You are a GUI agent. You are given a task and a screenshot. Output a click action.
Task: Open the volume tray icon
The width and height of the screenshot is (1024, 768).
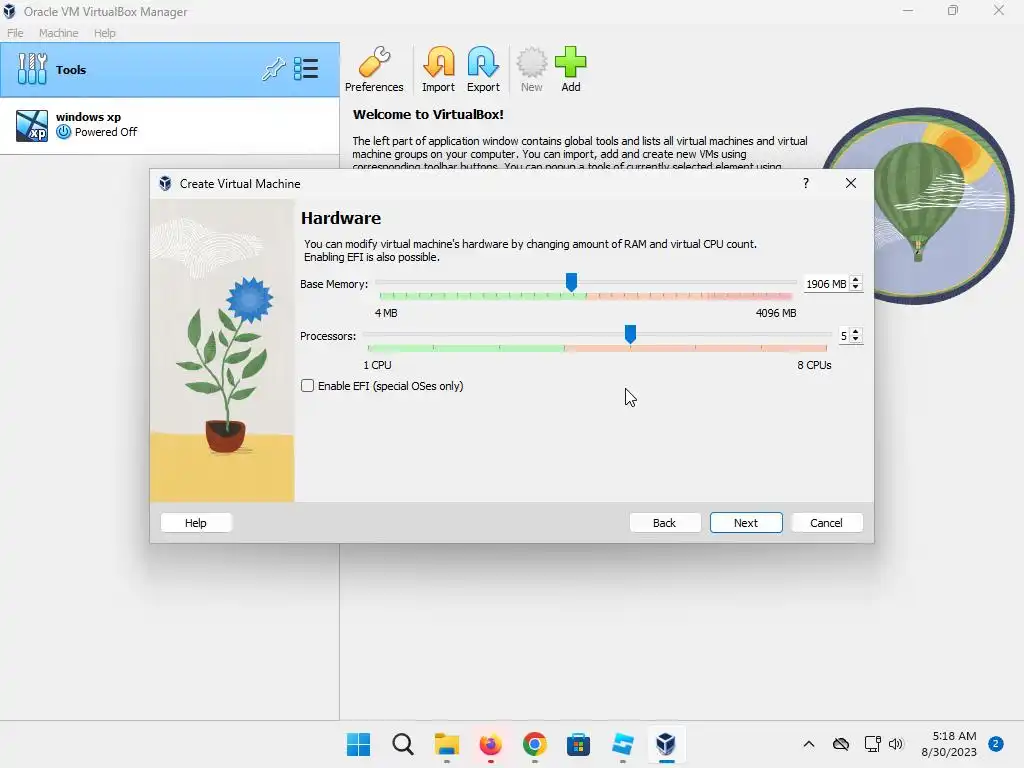pos(896,744)
